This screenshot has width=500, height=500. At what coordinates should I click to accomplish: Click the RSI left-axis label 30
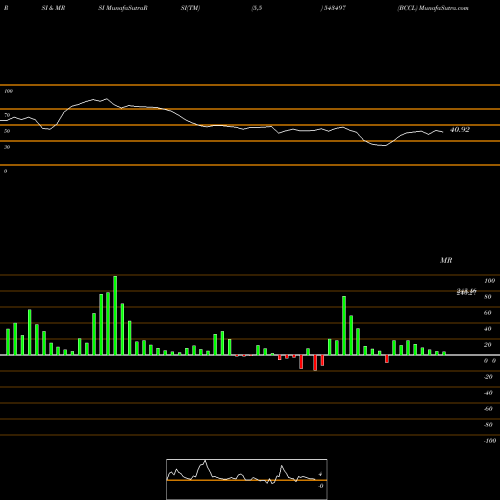(7, 147)
